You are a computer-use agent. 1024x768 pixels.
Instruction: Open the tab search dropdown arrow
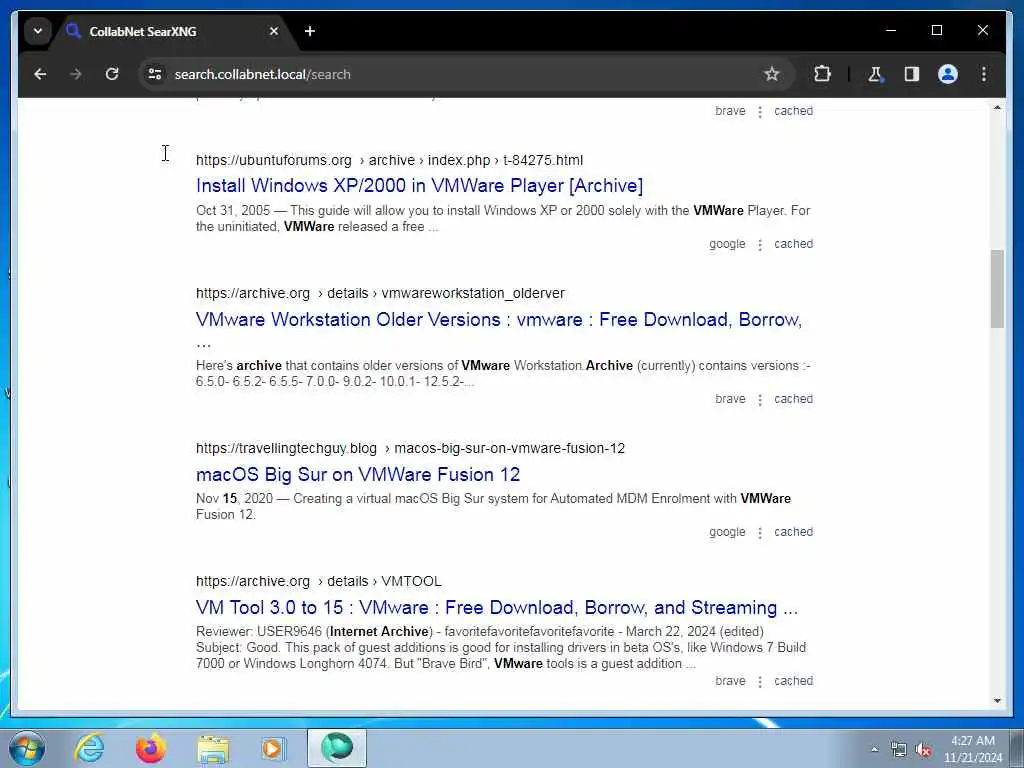[38, 31]
